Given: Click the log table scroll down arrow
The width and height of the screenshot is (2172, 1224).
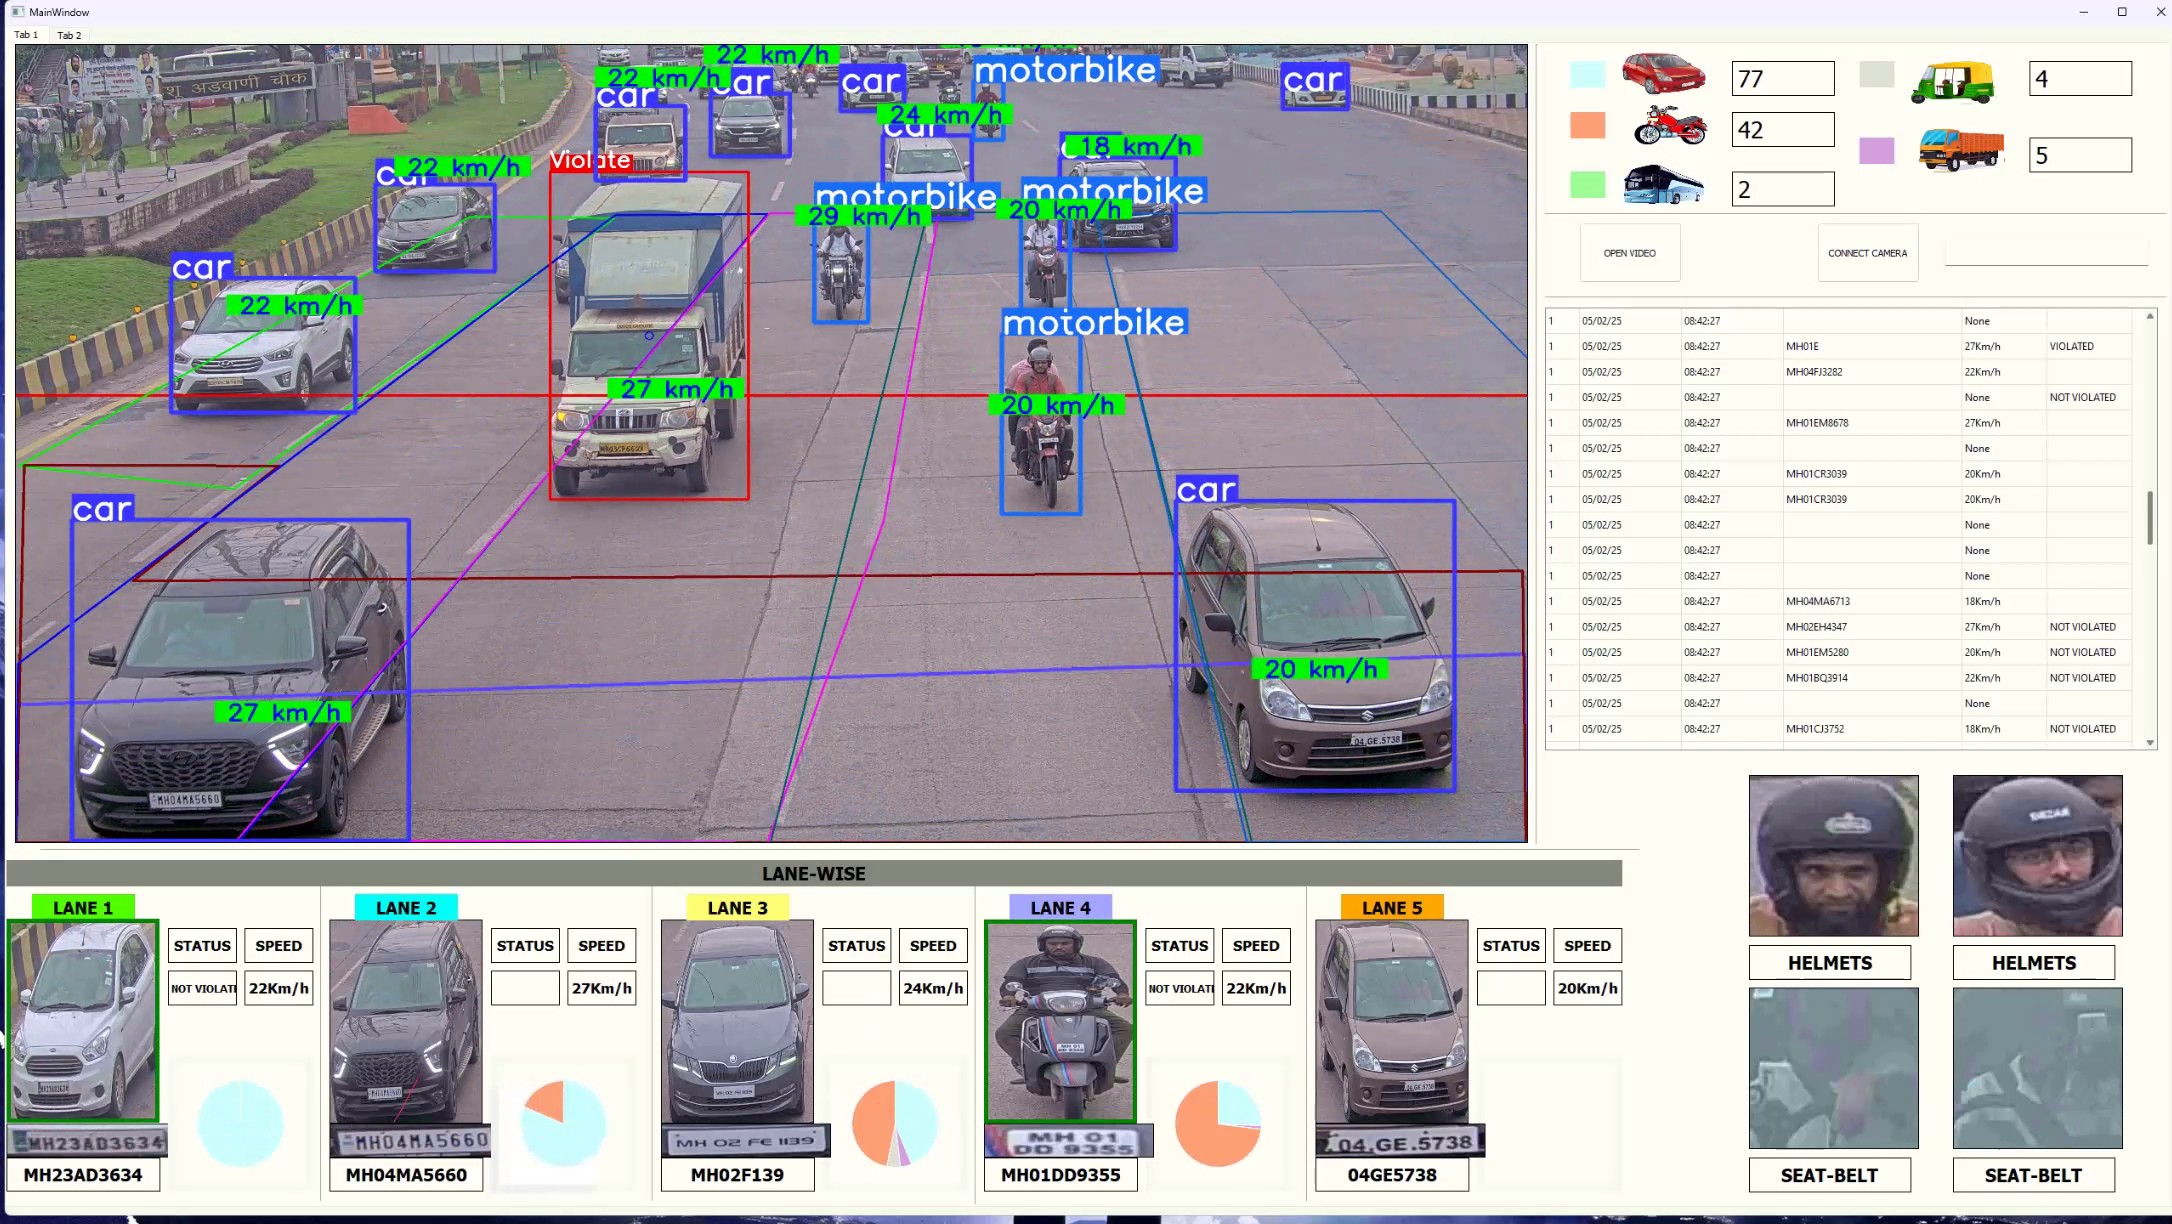Looking at the screenshot, I should (2150, 742).
